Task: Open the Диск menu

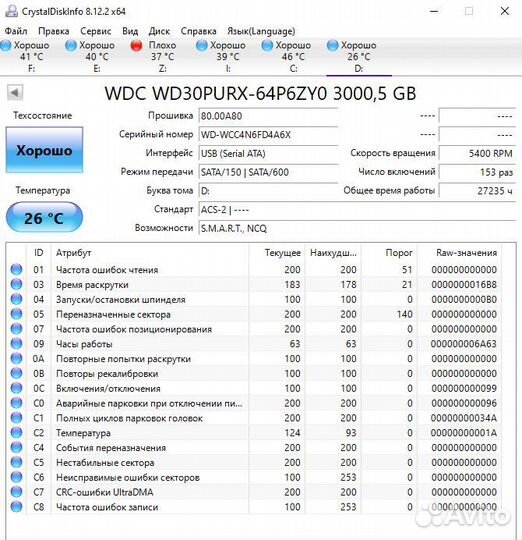Action: pyautogui.click(x=159, y=31)
